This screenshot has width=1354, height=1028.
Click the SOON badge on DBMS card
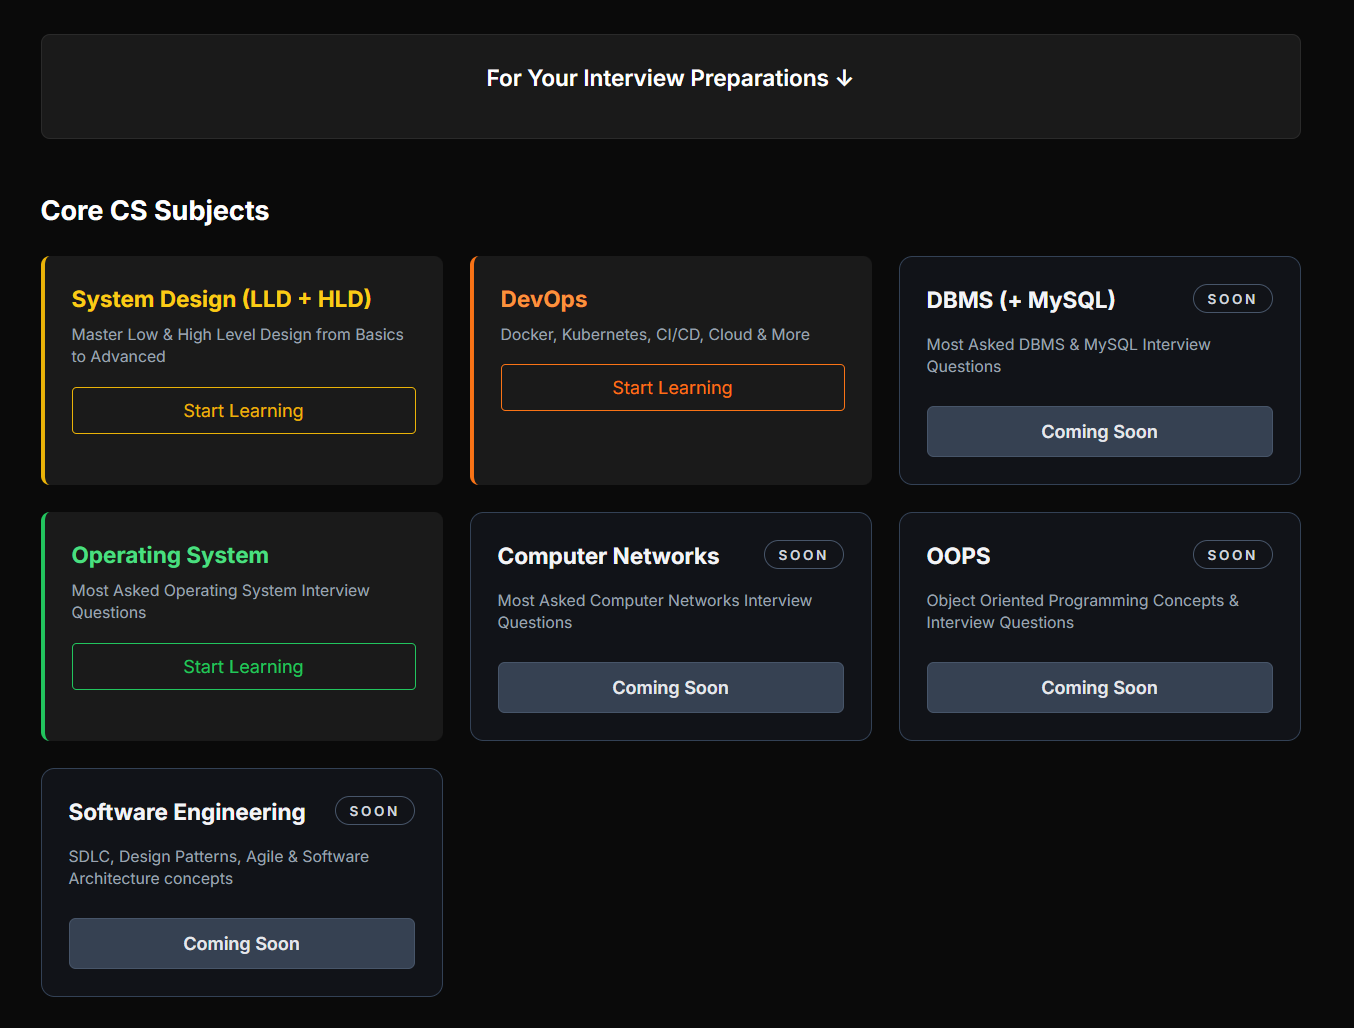pos(1232,299)
